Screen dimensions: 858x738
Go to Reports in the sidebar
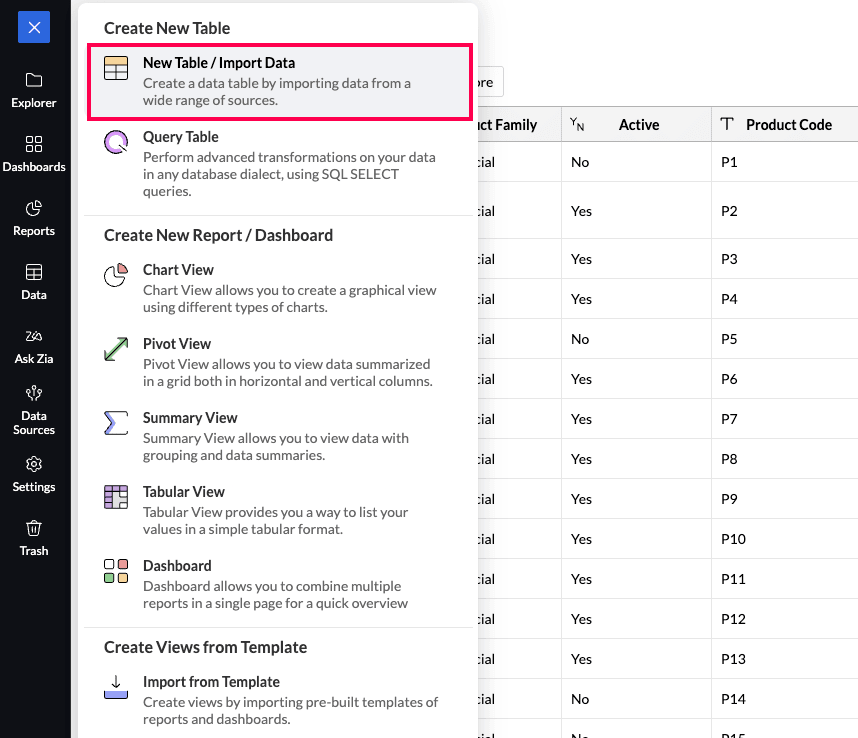pos(34,219)
